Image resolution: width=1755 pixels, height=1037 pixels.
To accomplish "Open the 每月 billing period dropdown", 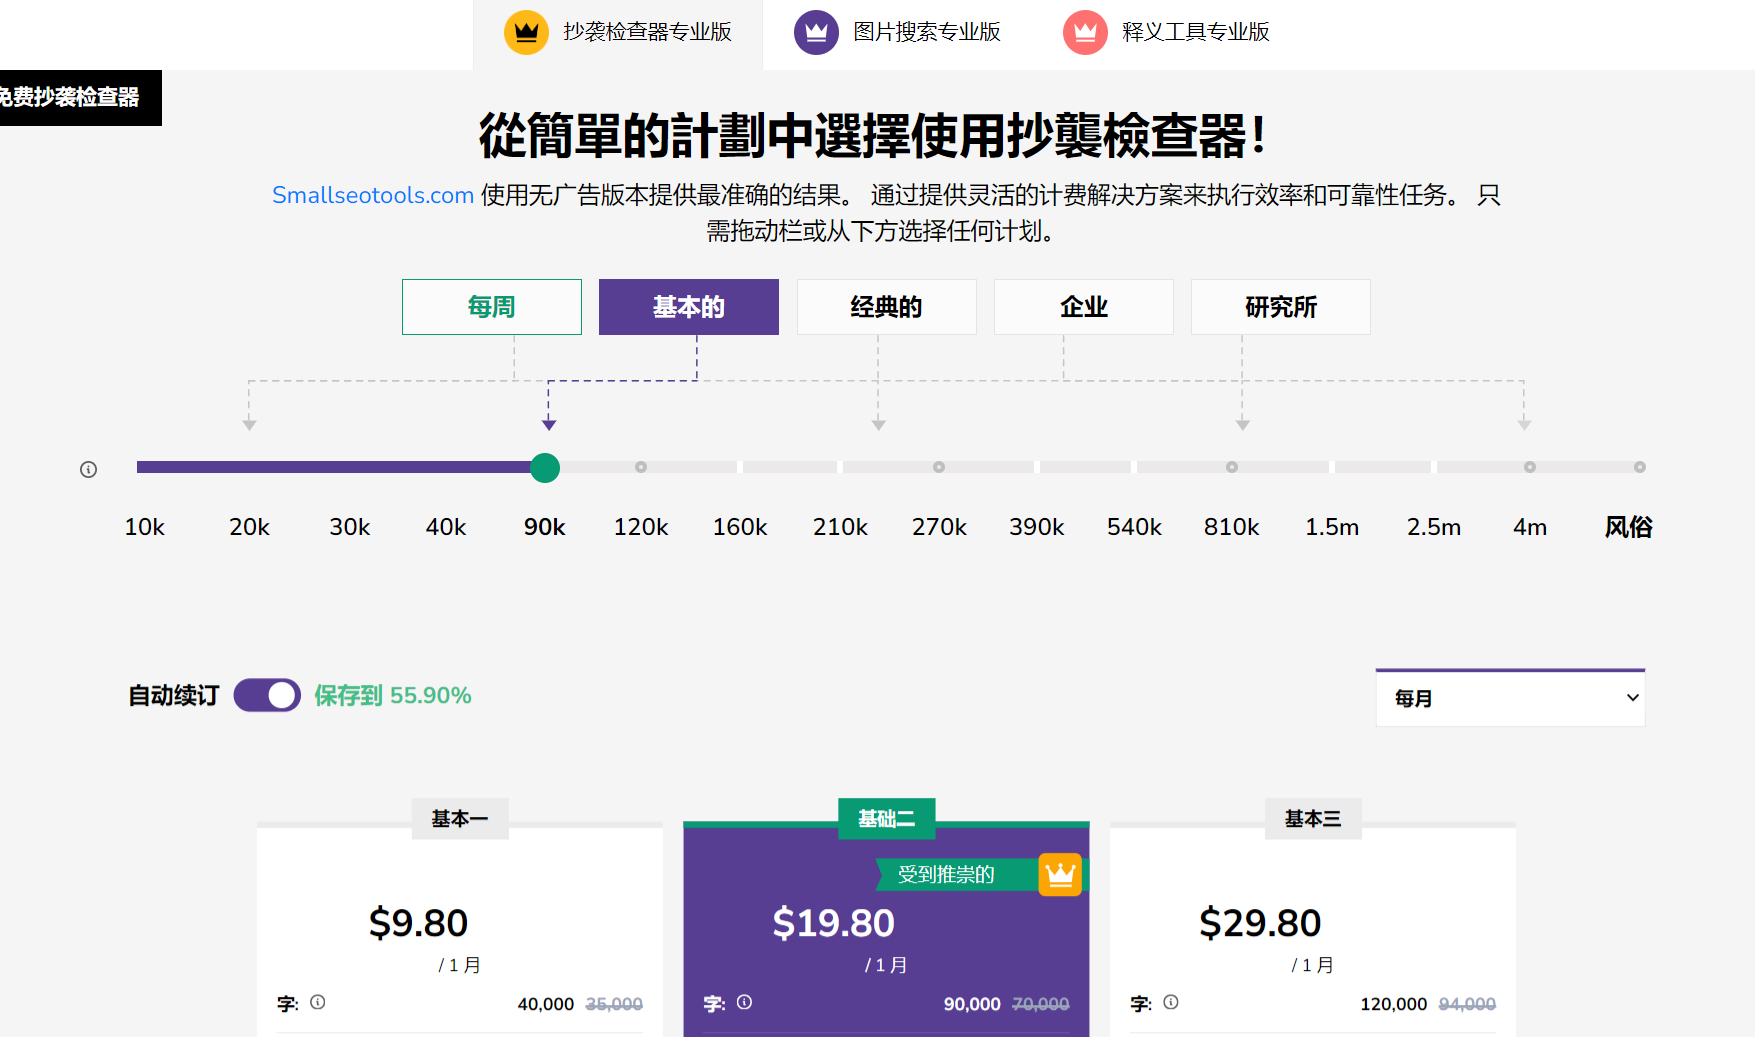I will tap(1510, 698).
